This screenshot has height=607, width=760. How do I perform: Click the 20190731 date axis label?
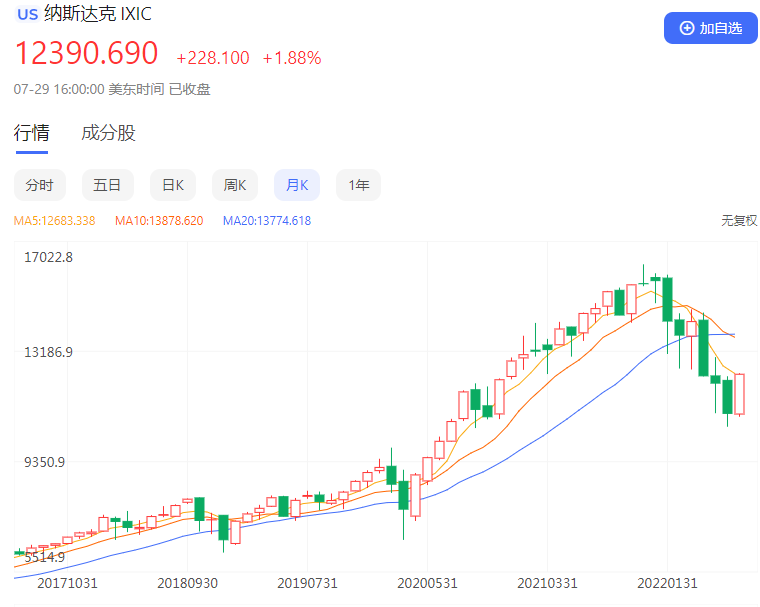(x=307, y=583)
